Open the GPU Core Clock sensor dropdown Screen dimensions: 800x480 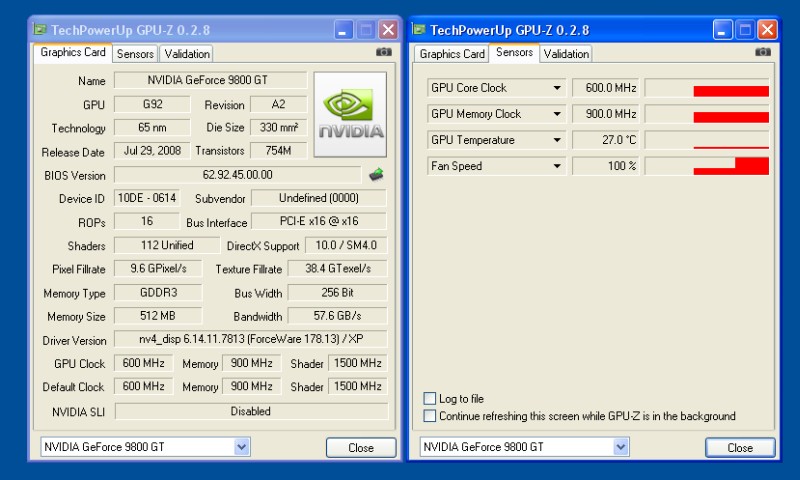point(557,88)
